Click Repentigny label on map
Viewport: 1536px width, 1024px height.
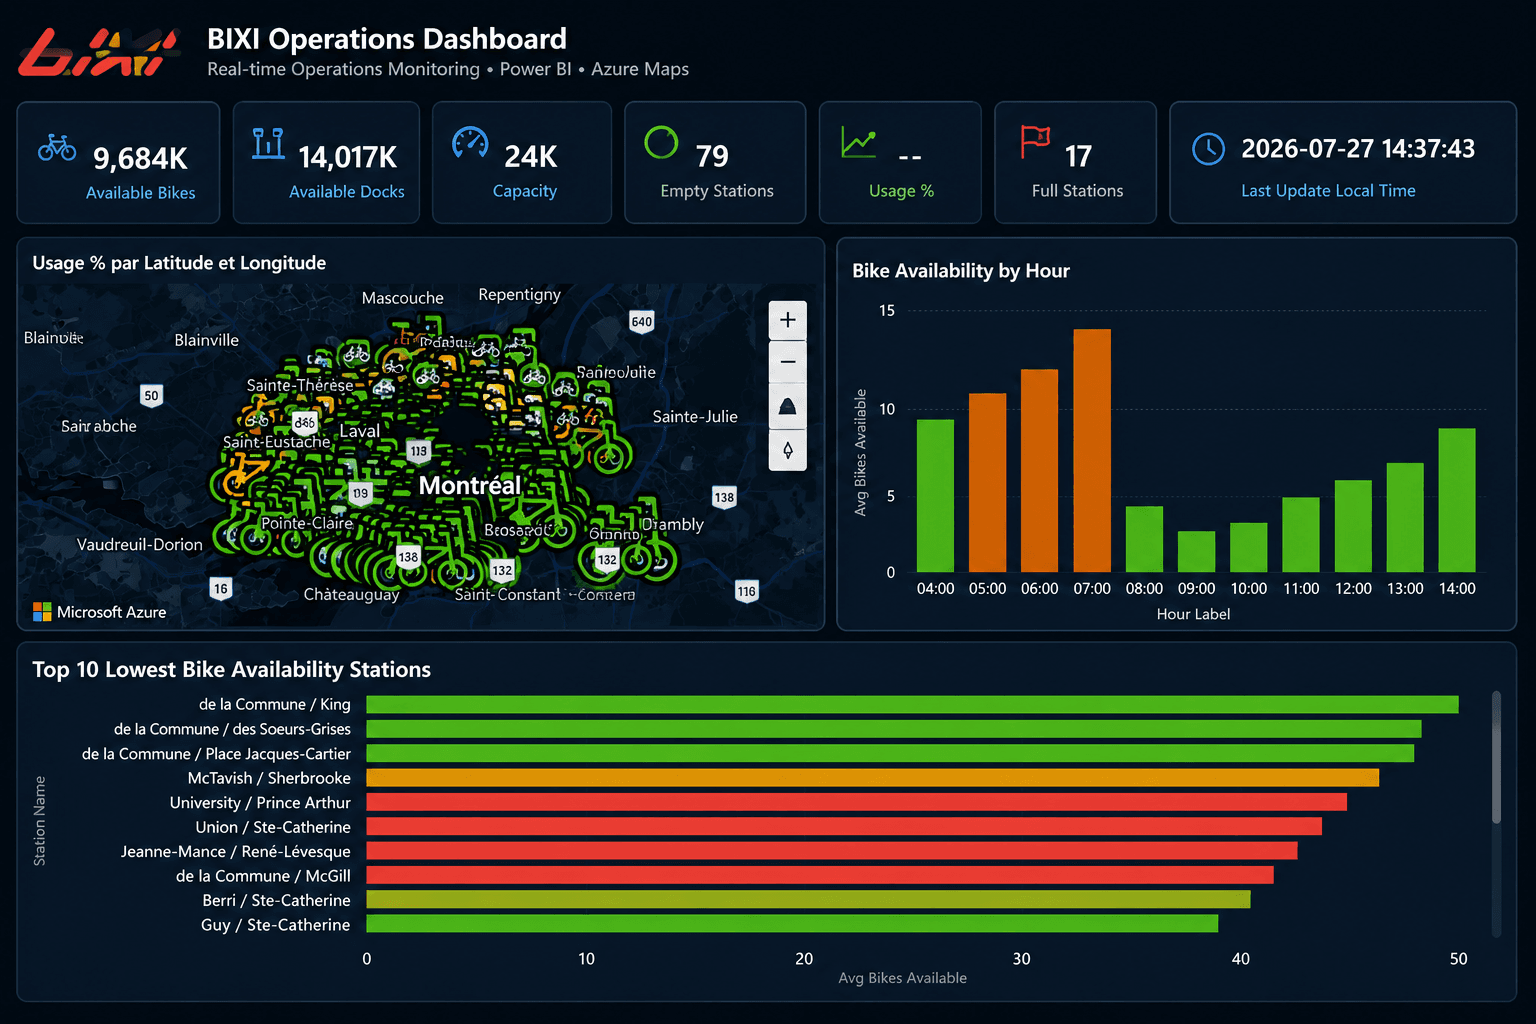coord(519,295)
